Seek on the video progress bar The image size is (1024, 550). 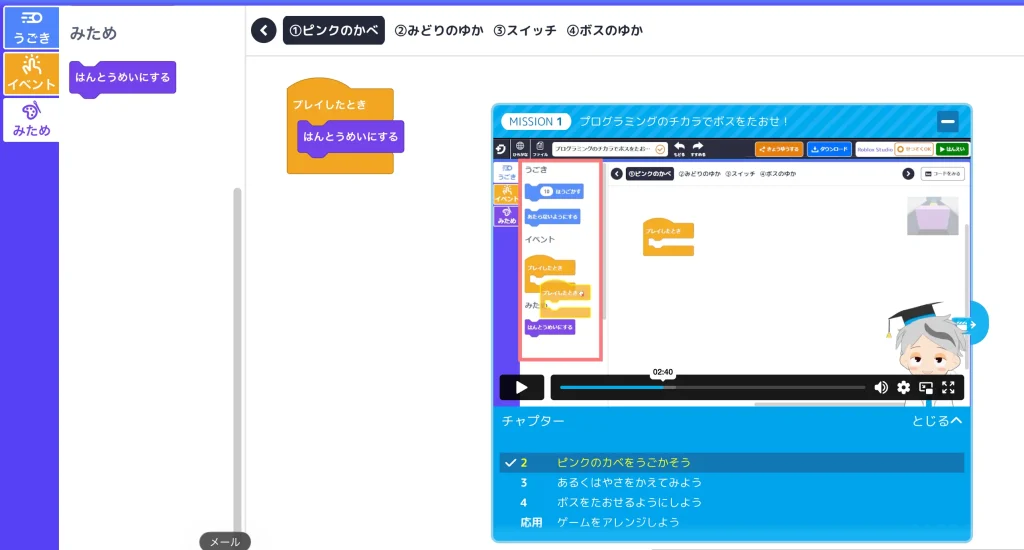[712, 387]
